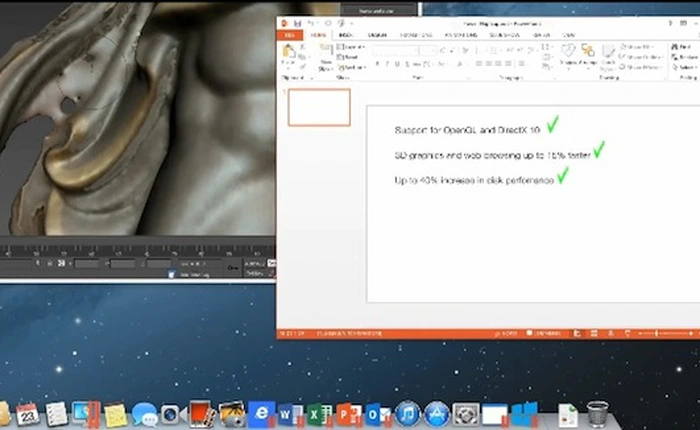Open the FILE tab

coord(289,35)
